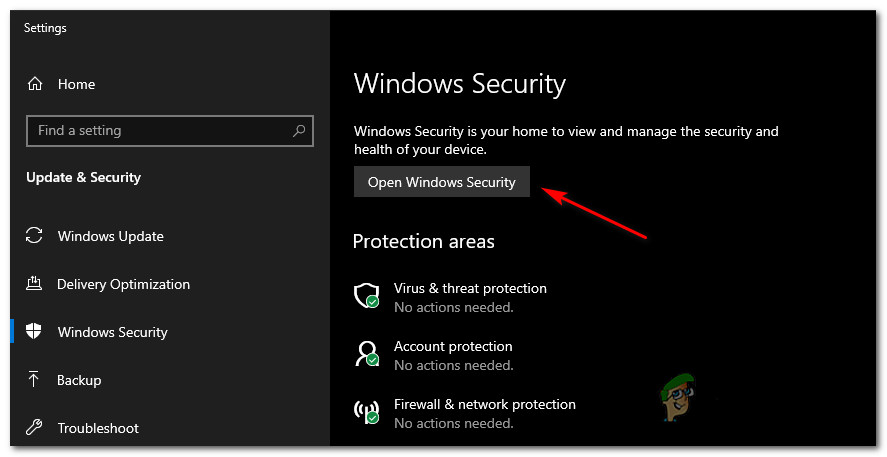Open Troubleshoot from the sidebar

(98, 428)
